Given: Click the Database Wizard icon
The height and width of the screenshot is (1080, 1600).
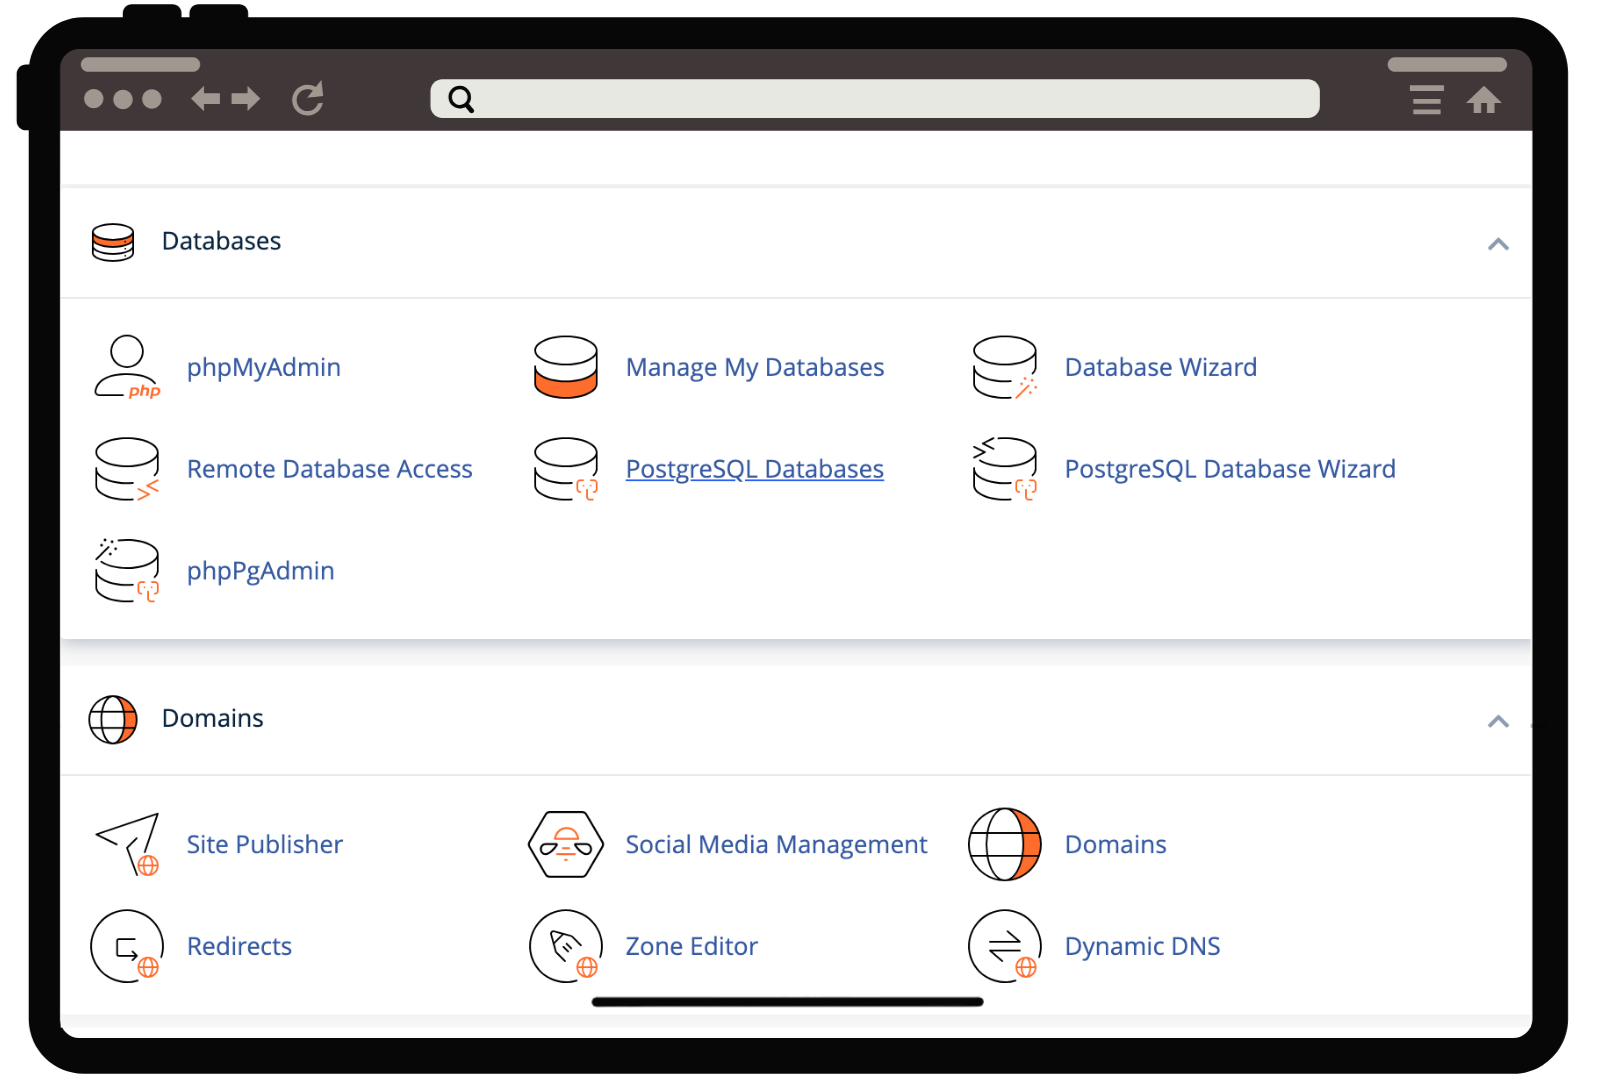Looking at the screenshot, I should click(1004, 368).
